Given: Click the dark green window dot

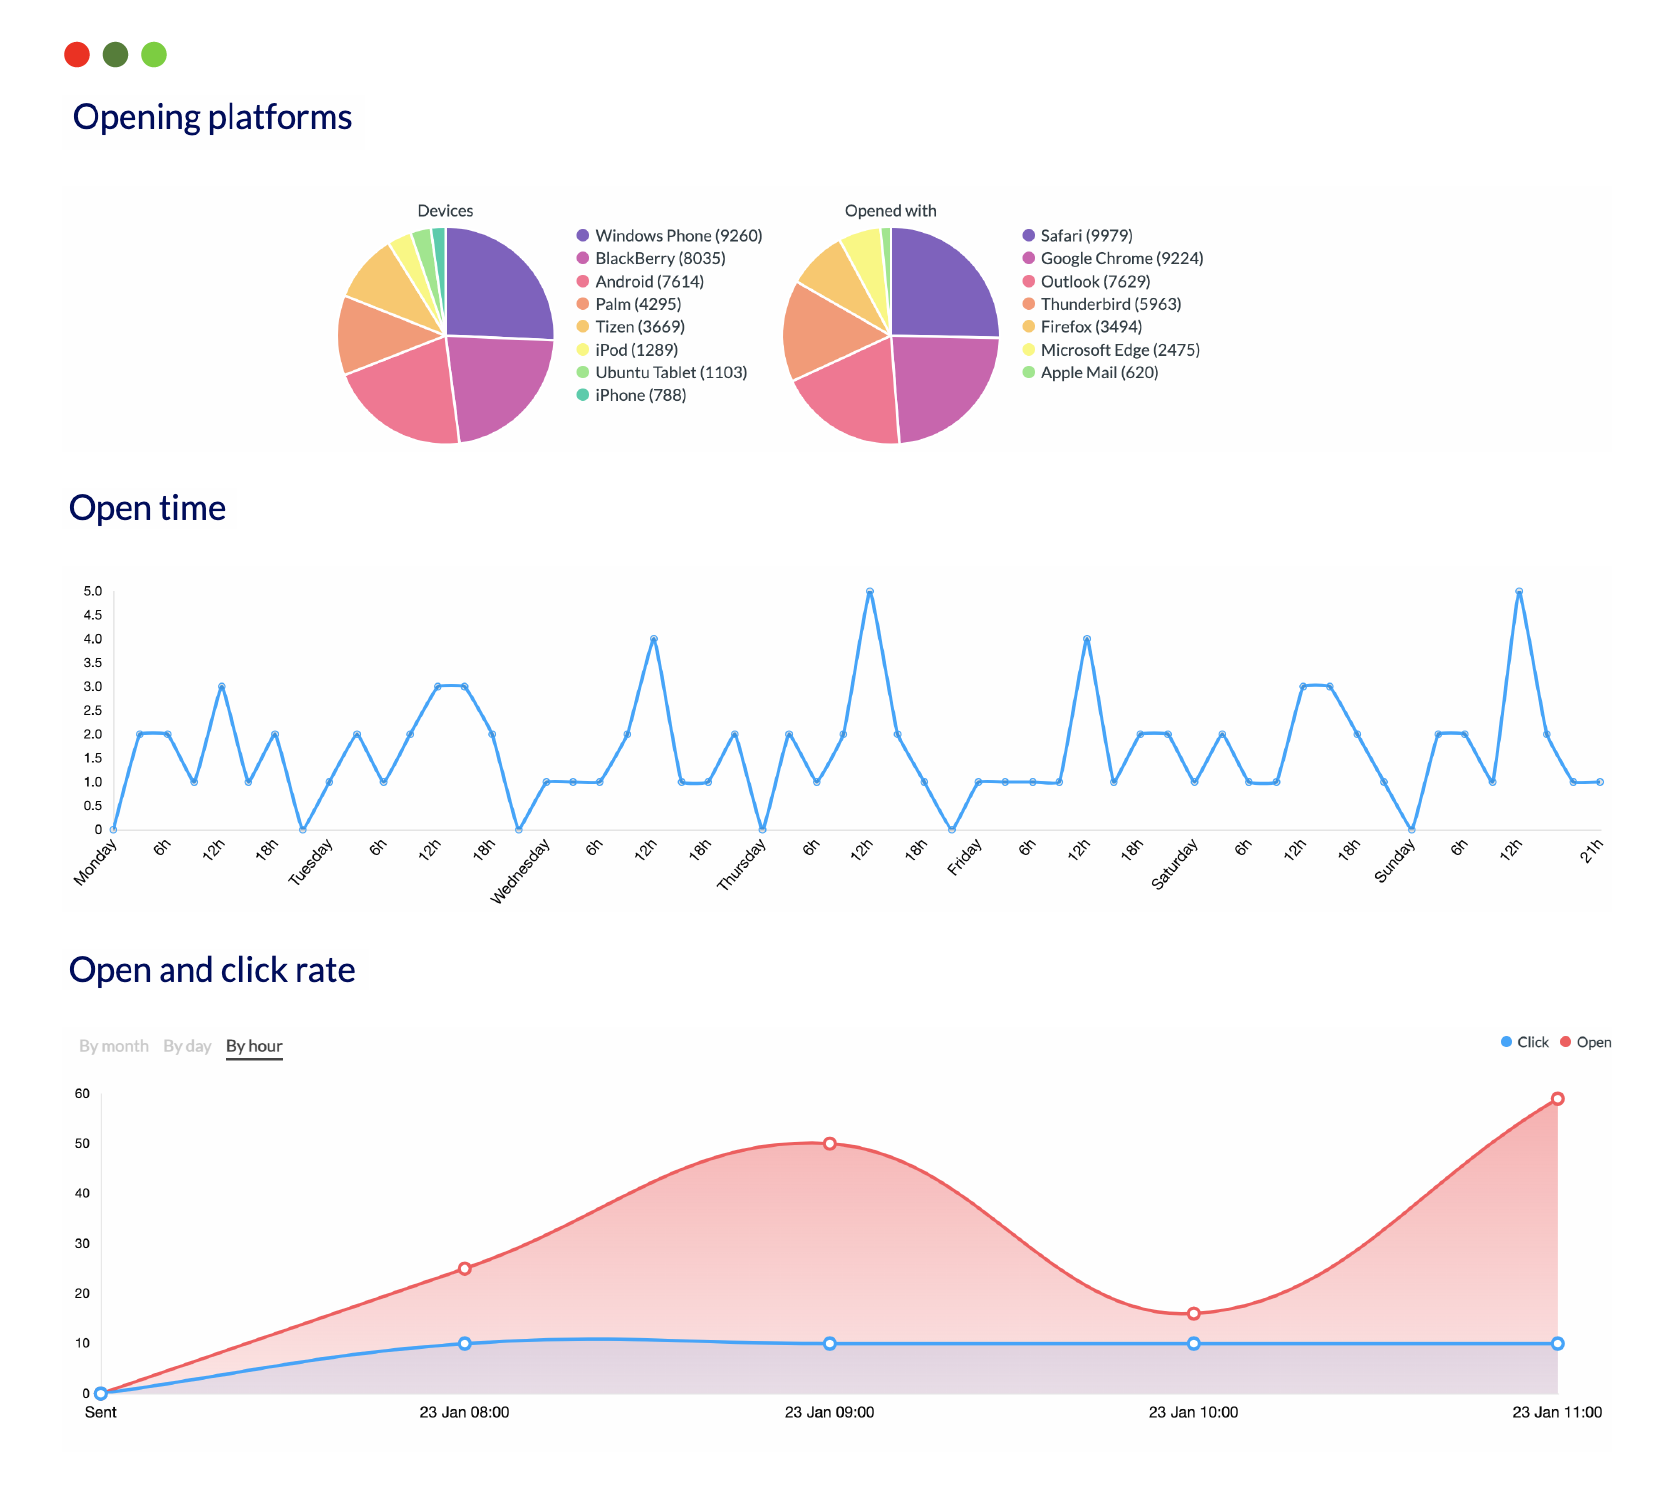Looking at the screenshot, I should [116, 54].
